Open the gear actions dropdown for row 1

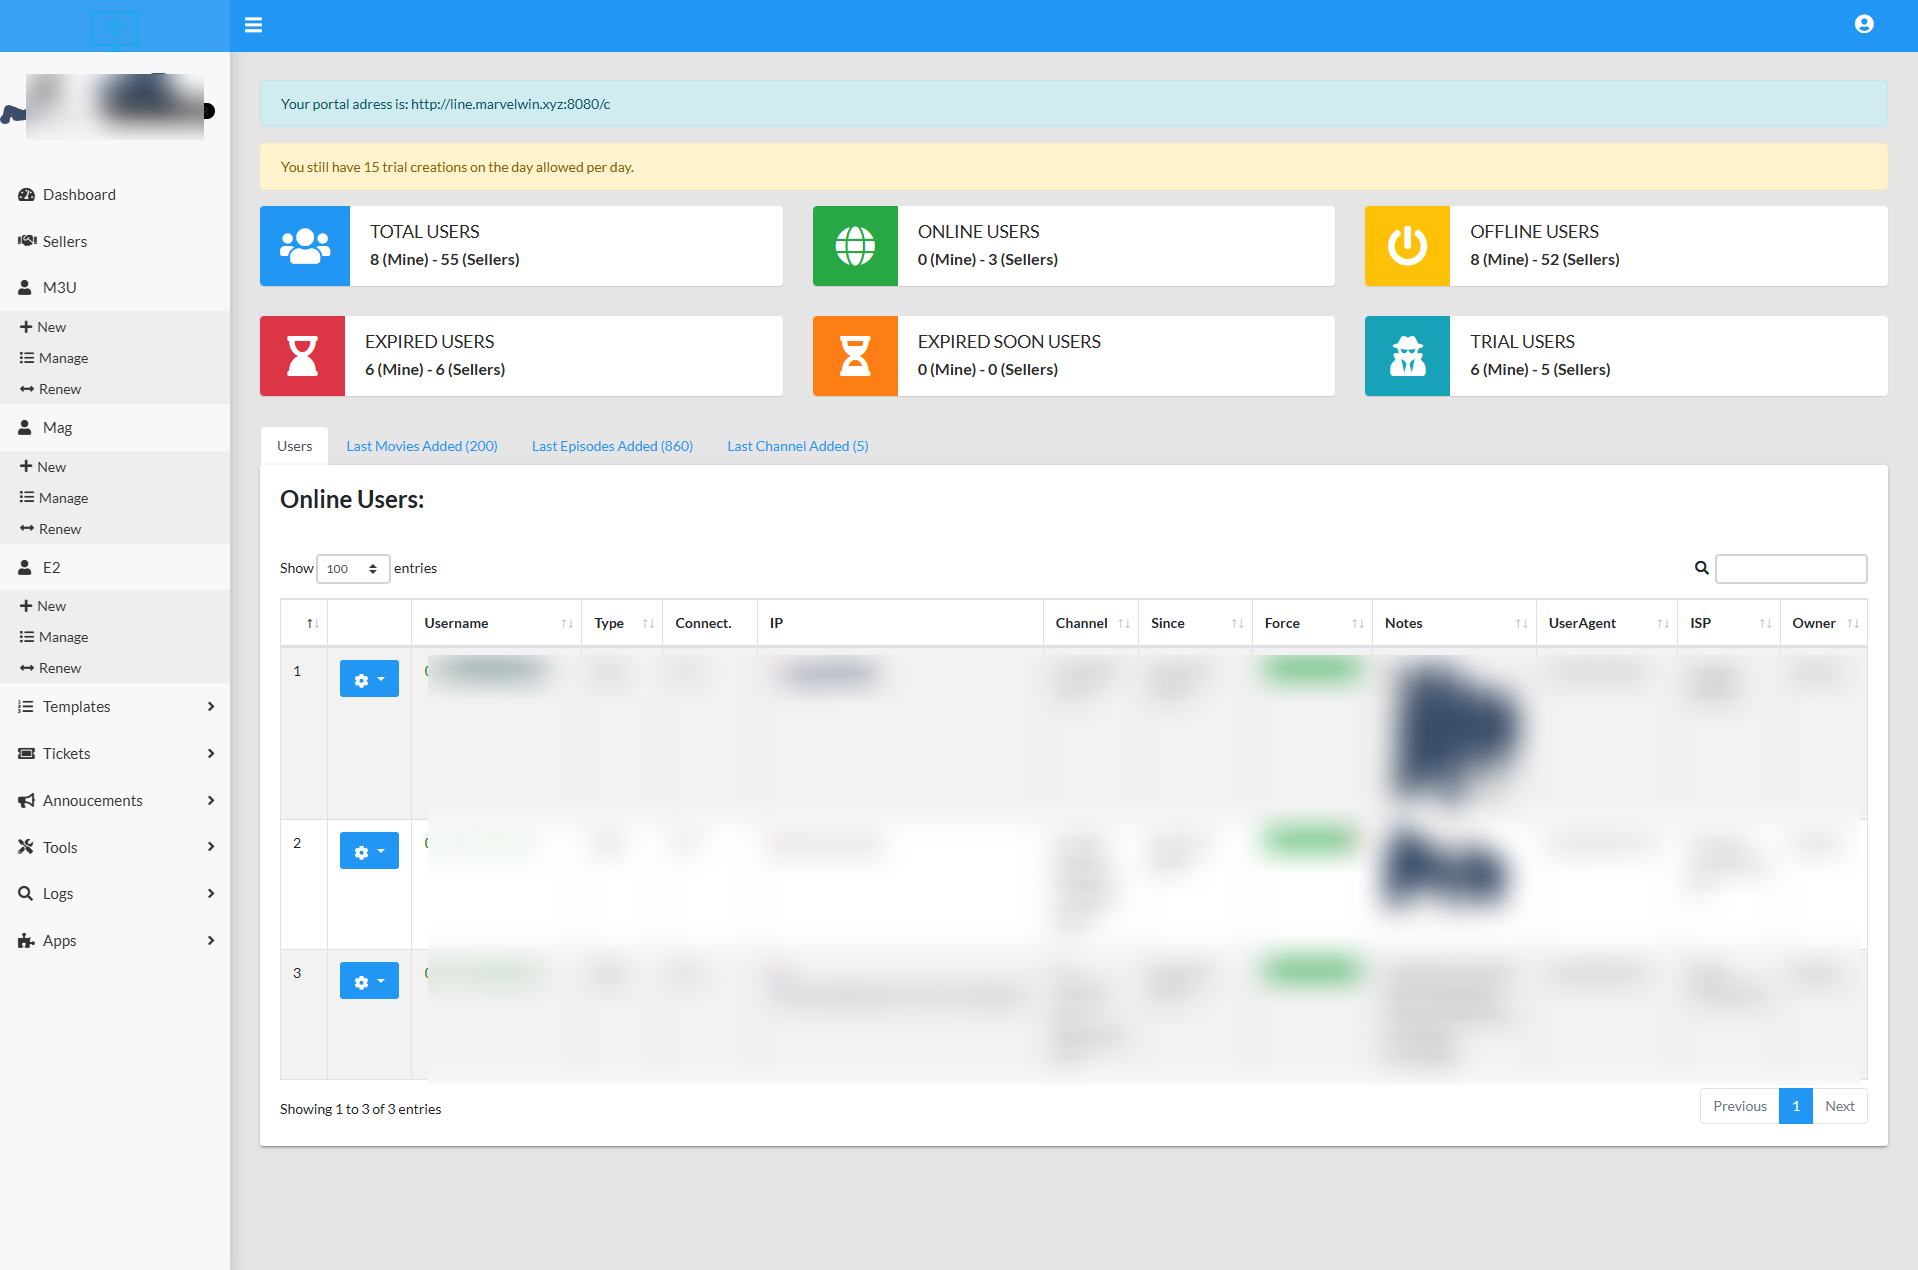click(x=369, y=679)
